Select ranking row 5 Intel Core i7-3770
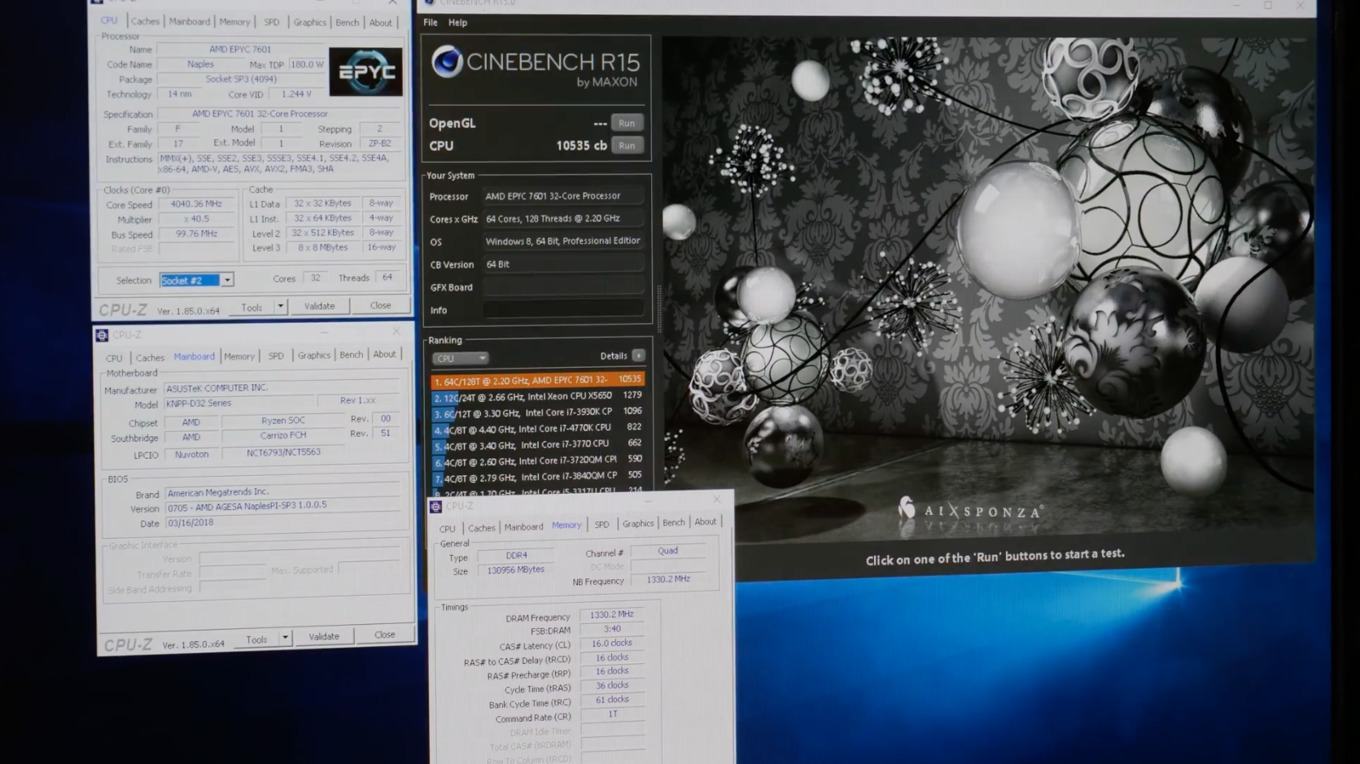This screenshot has width=1360, height=764. coord(538,444)
